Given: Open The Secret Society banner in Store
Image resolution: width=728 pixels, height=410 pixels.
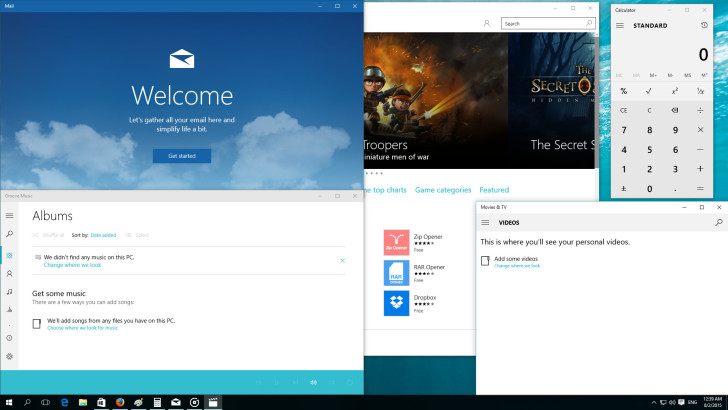Looking at the screenshot, I should [x=551, y=100].
